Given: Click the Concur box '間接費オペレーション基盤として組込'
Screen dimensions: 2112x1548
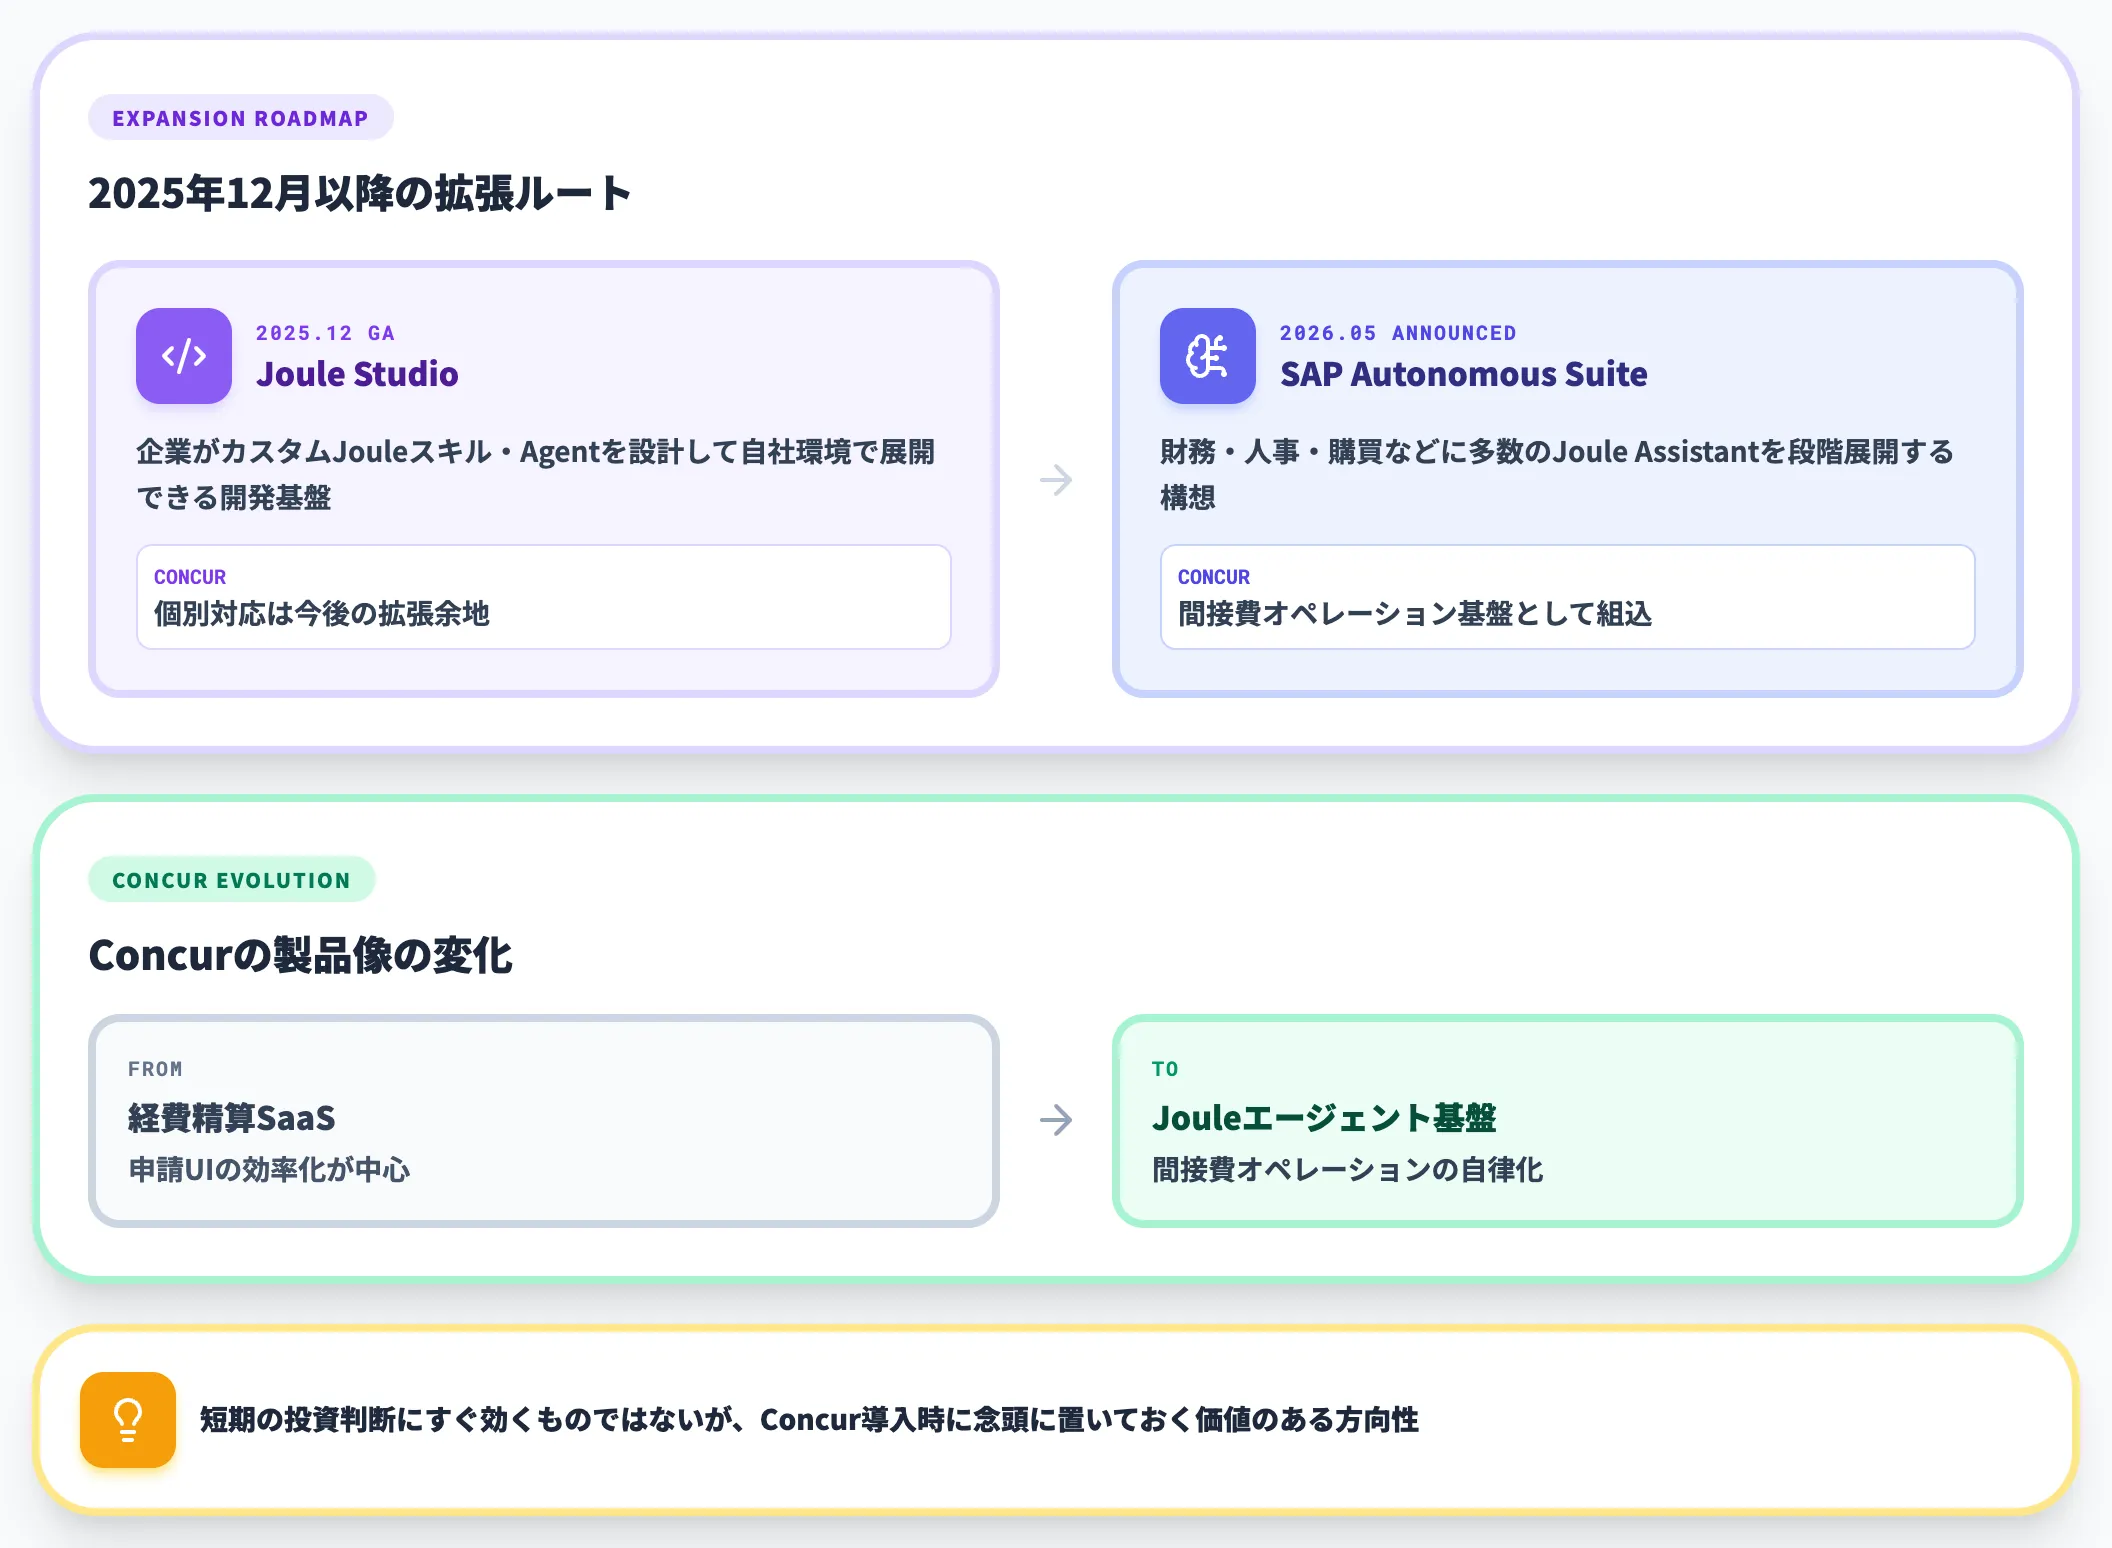Looking at the screenshot, I should [1568, 597].
